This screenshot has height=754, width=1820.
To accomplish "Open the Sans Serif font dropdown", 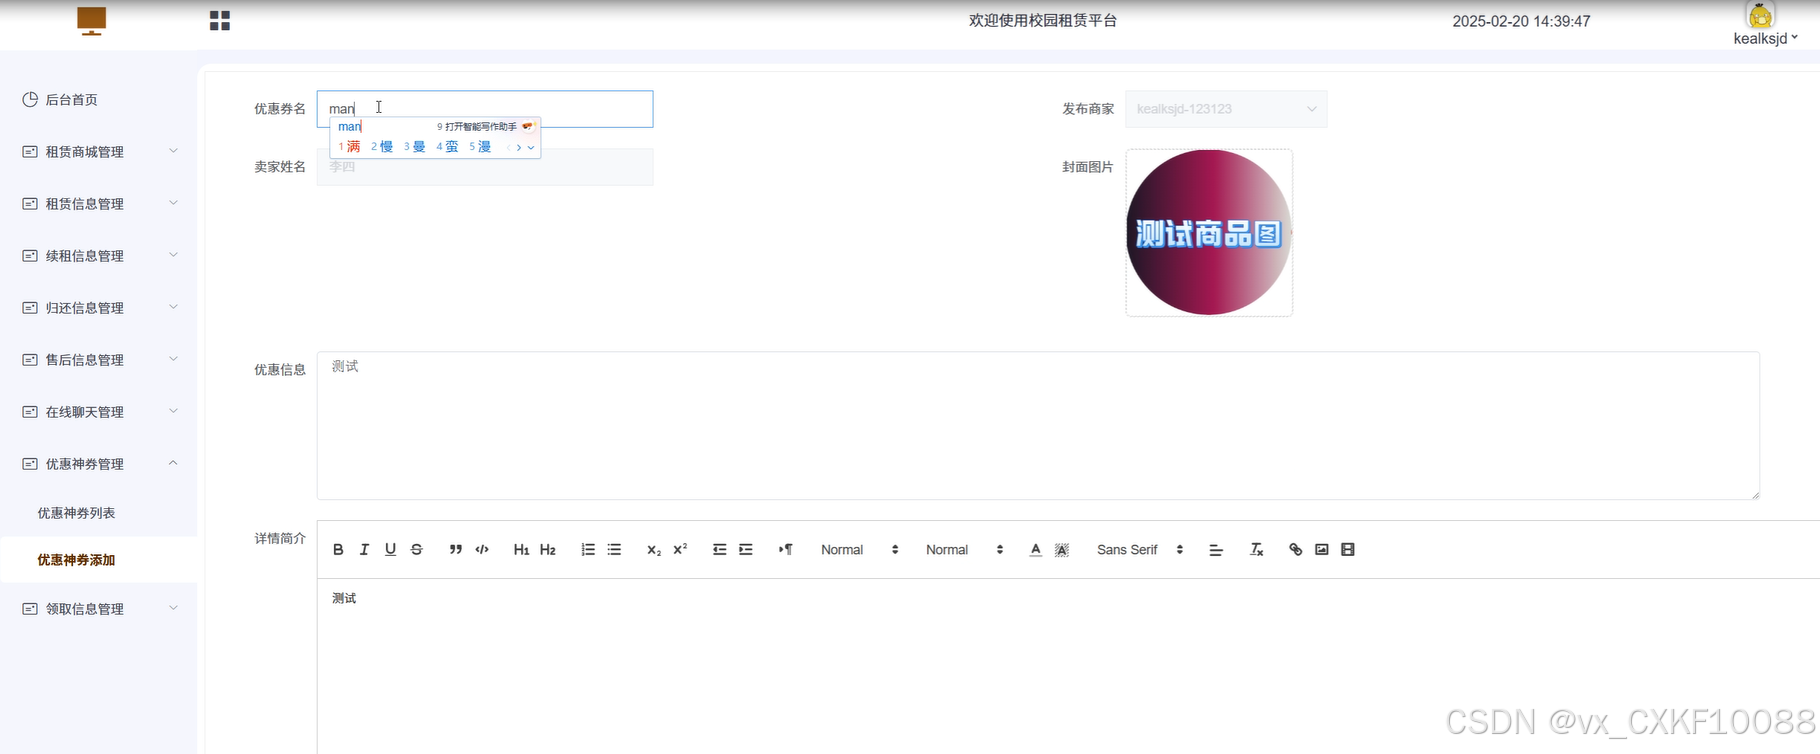I will [x=1140, y=550].
